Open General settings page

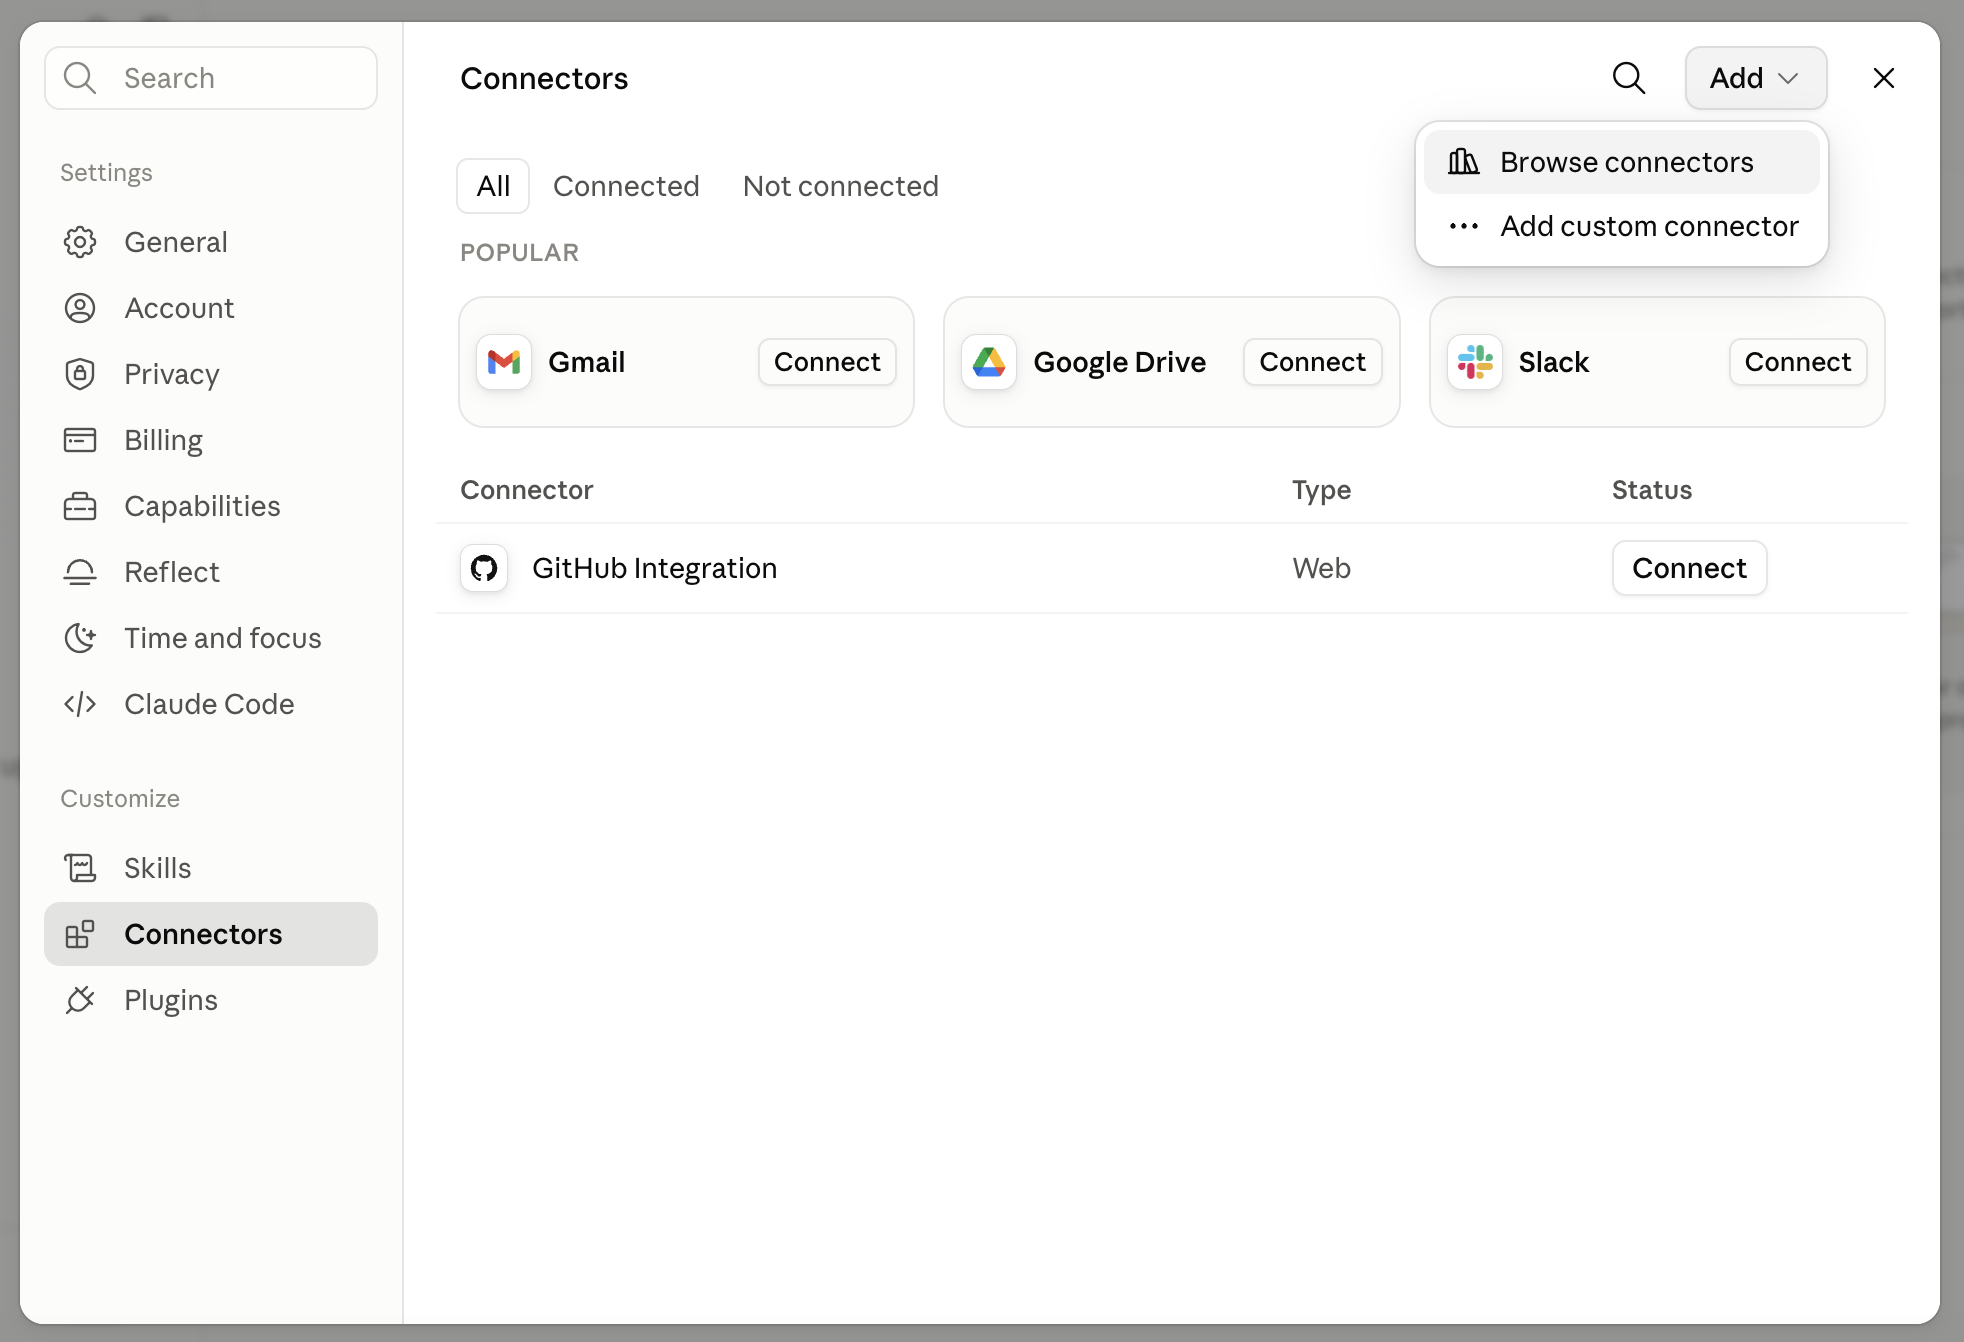(211, 242)
